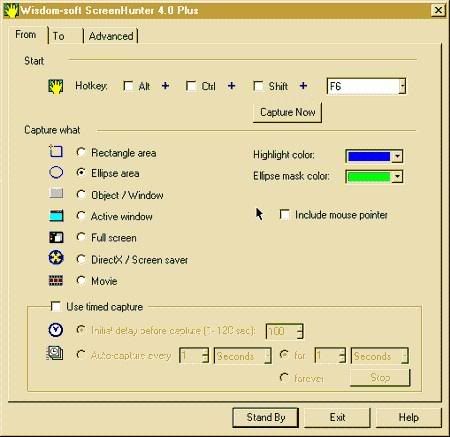The image size is (450, 437).
Task: Click the auto-capture stacked pages icon
Action: tap(54, 353)
